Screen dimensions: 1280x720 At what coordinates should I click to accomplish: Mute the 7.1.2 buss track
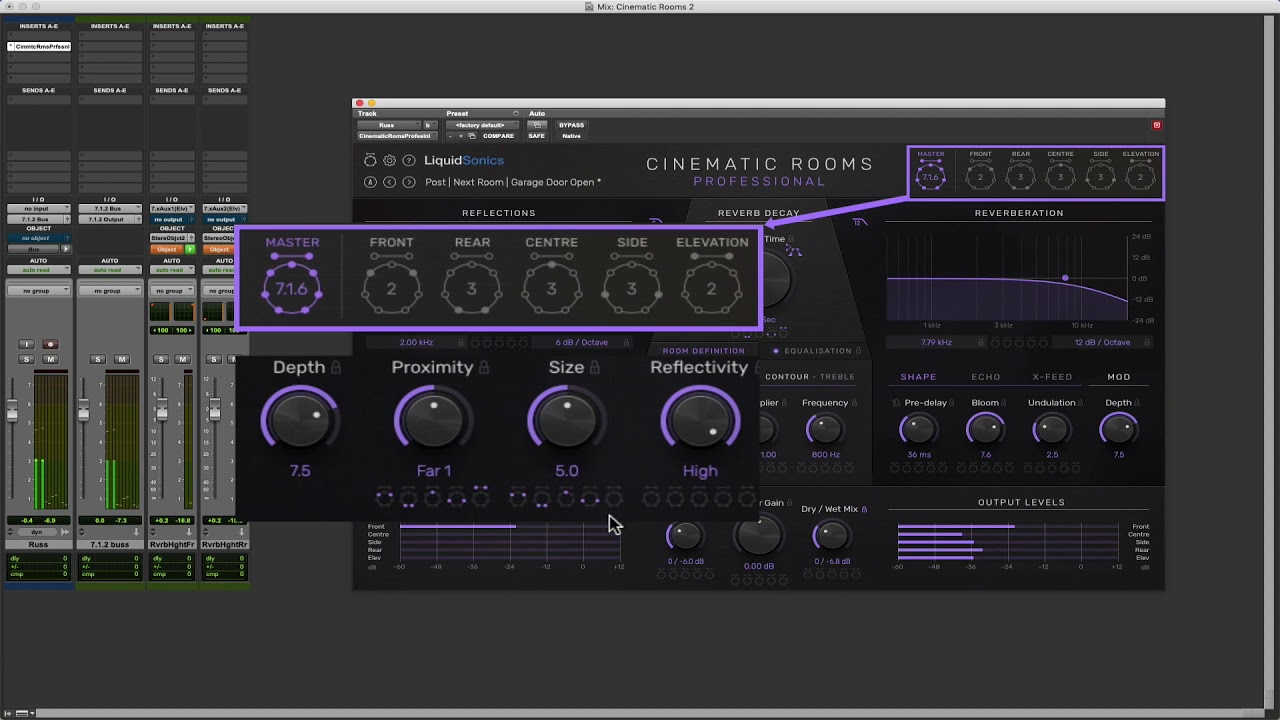coord(121,360)
